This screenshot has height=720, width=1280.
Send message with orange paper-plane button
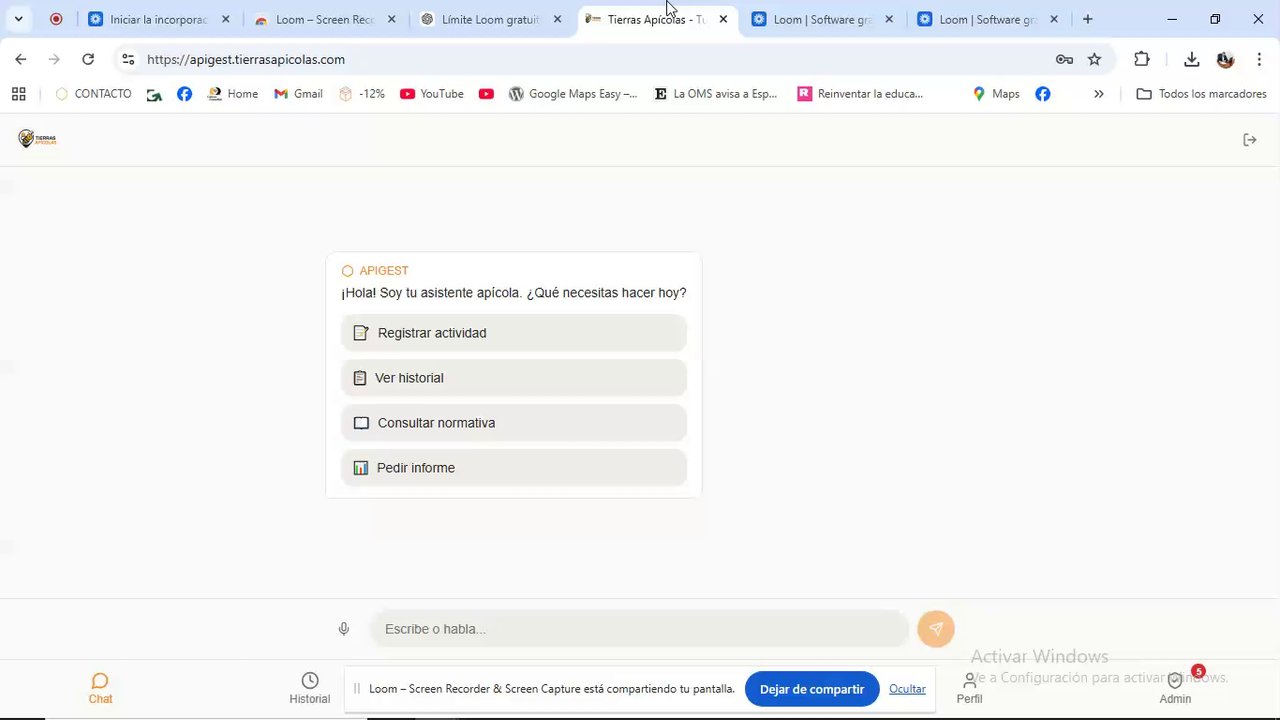click(x=936, y=629)
